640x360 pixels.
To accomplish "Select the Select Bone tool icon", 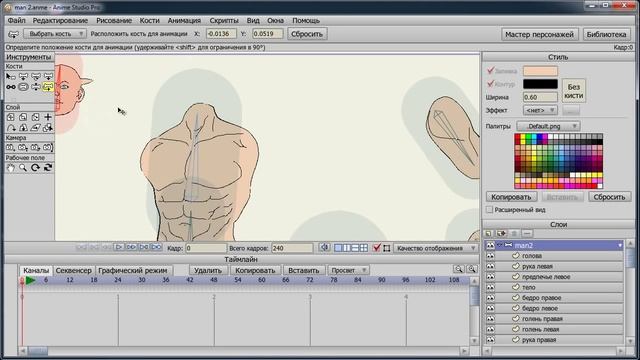I will point(11,76).
